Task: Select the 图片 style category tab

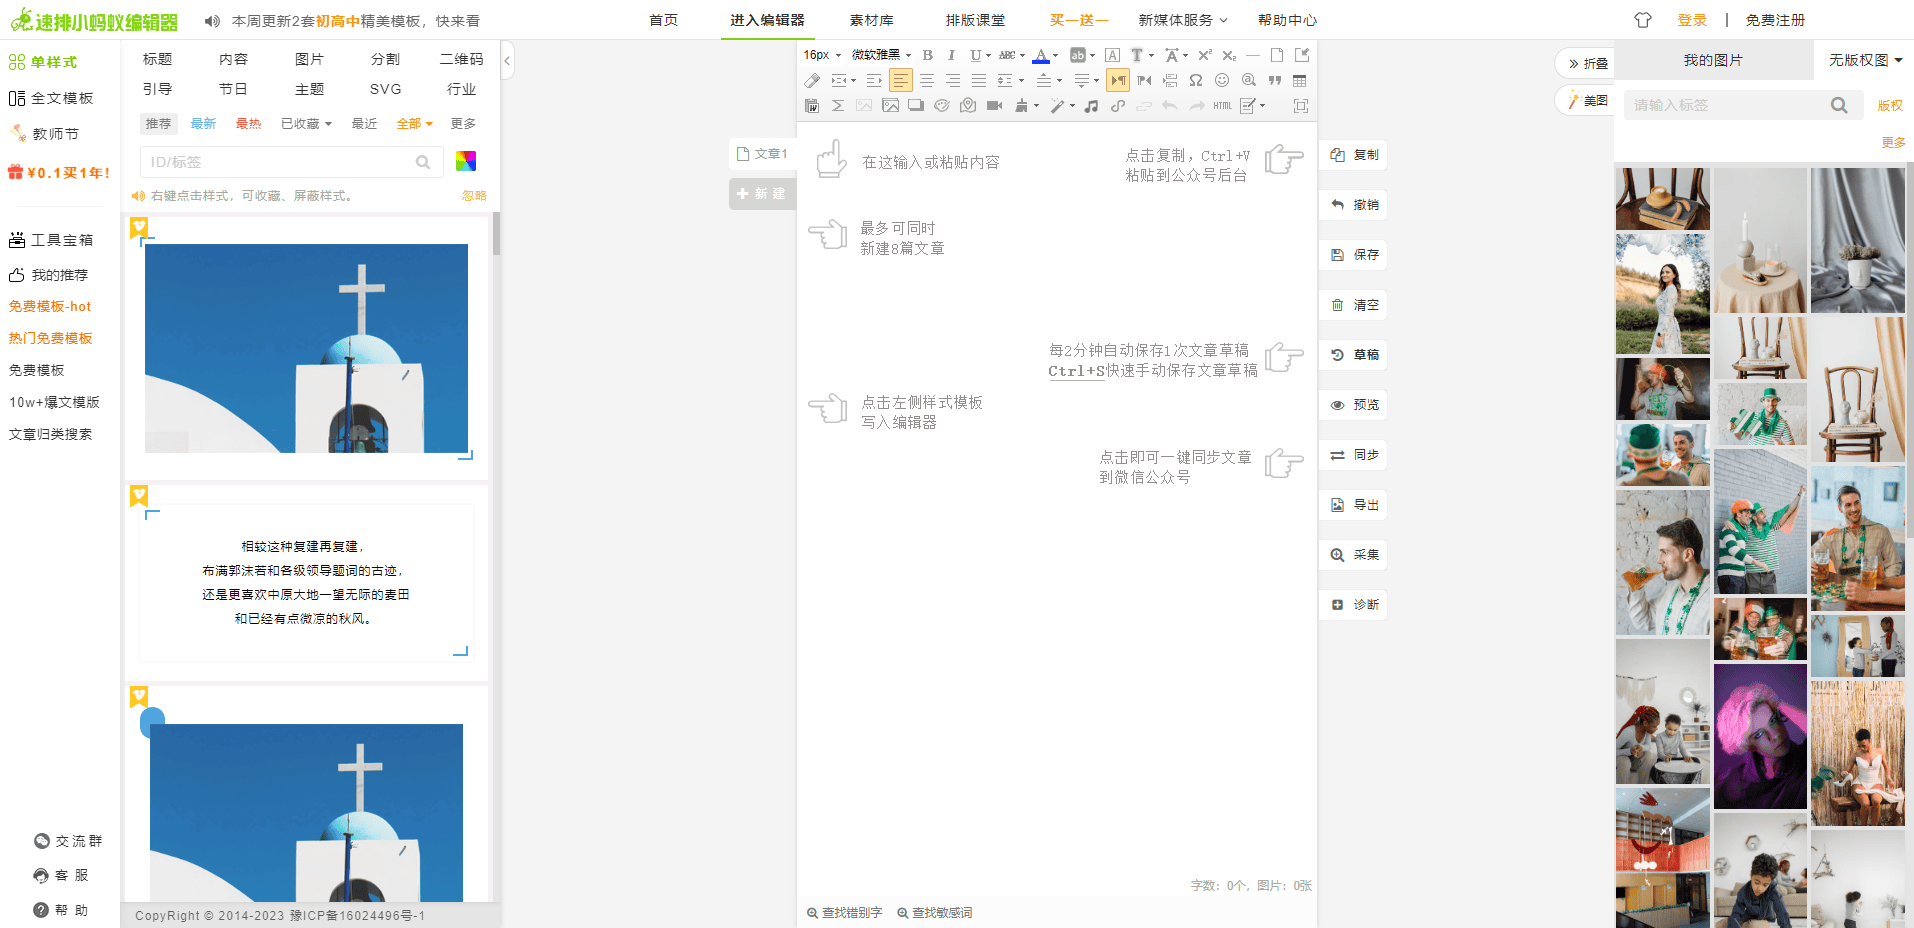Action: coord(309,58)
